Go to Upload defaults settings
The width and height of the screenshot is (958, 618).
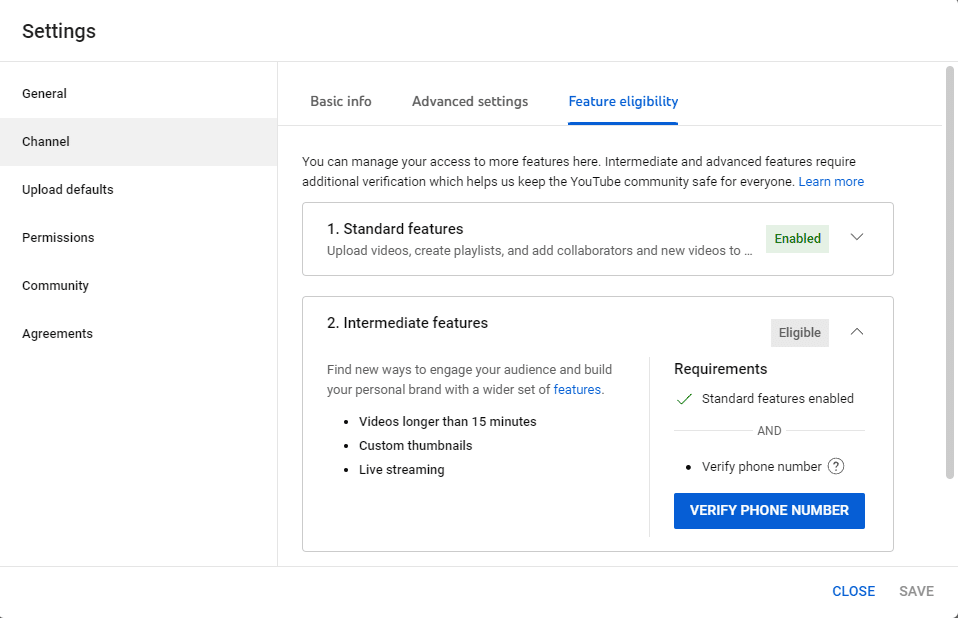(x=139, y=189)
